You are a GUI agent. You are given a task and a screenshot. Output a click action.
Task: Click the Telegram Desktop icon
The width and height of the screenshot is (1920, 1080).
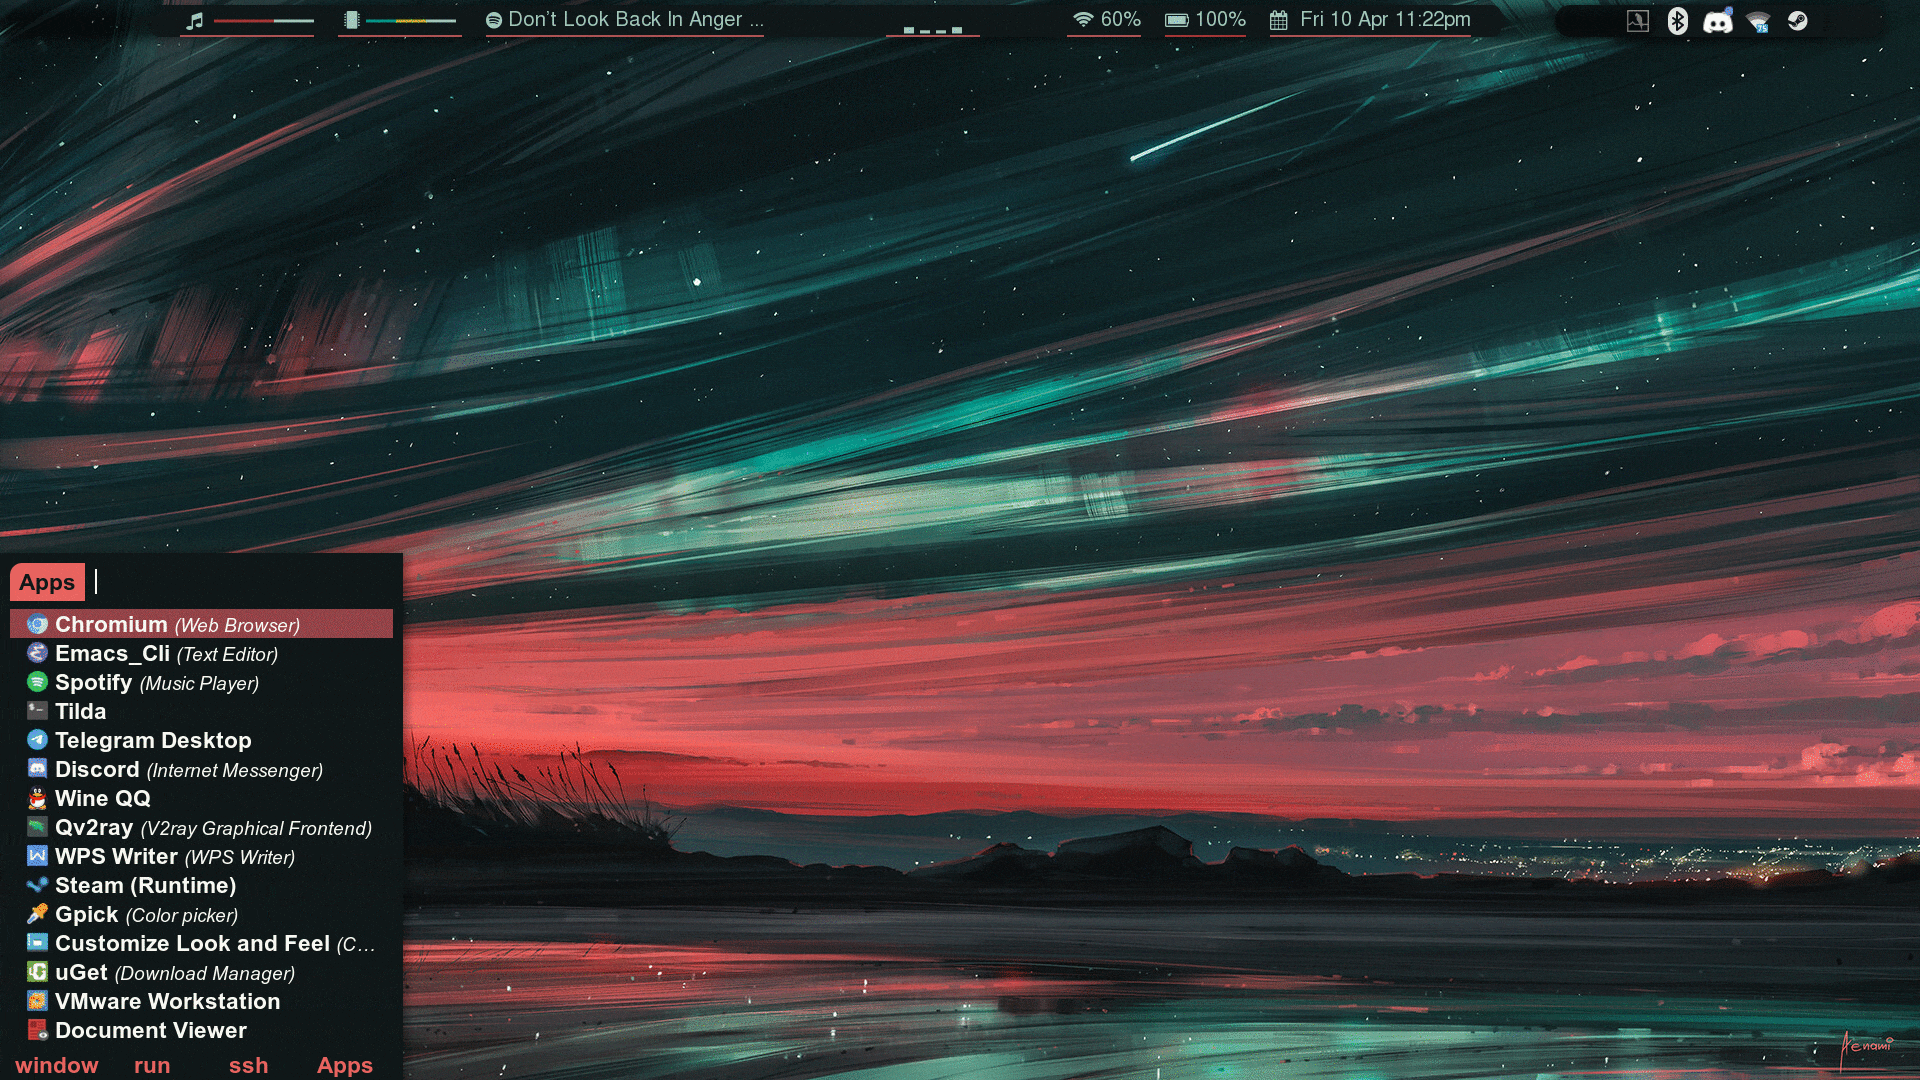coord(37,740)
